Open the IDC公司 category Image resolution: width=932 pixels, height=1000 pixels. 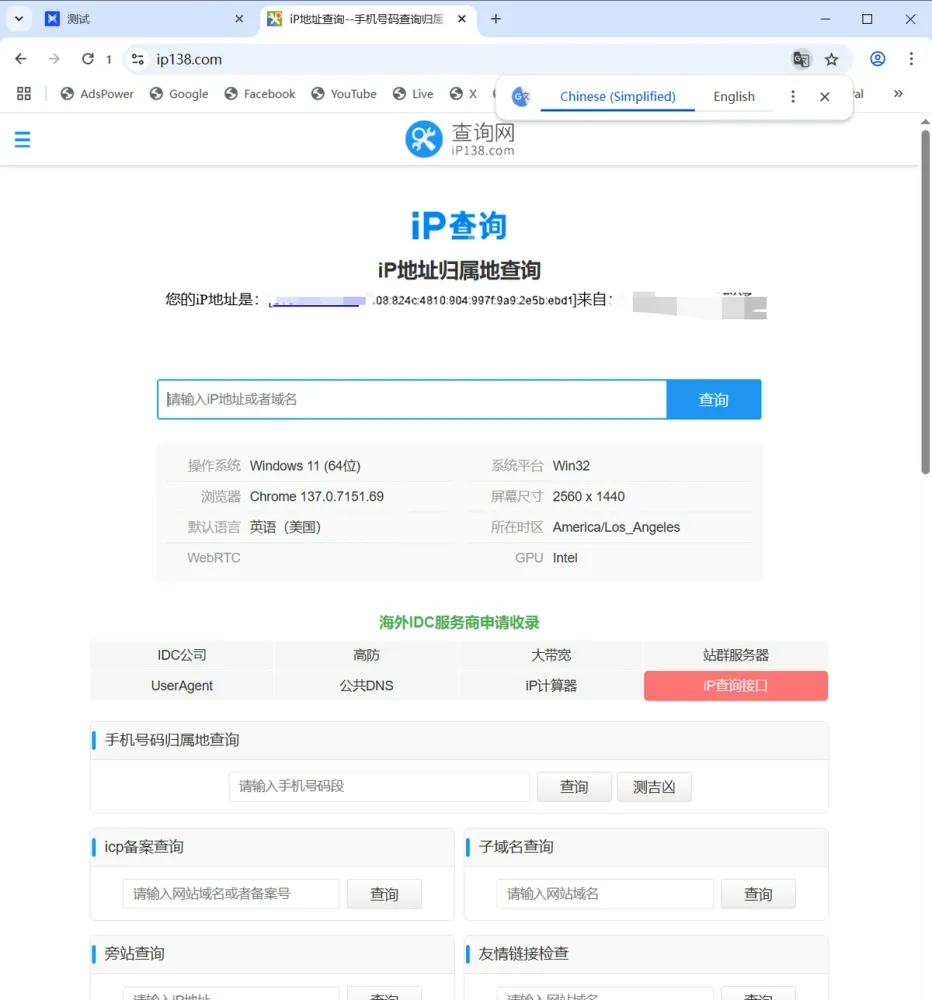pyautogui.click(x=182, y=655)
